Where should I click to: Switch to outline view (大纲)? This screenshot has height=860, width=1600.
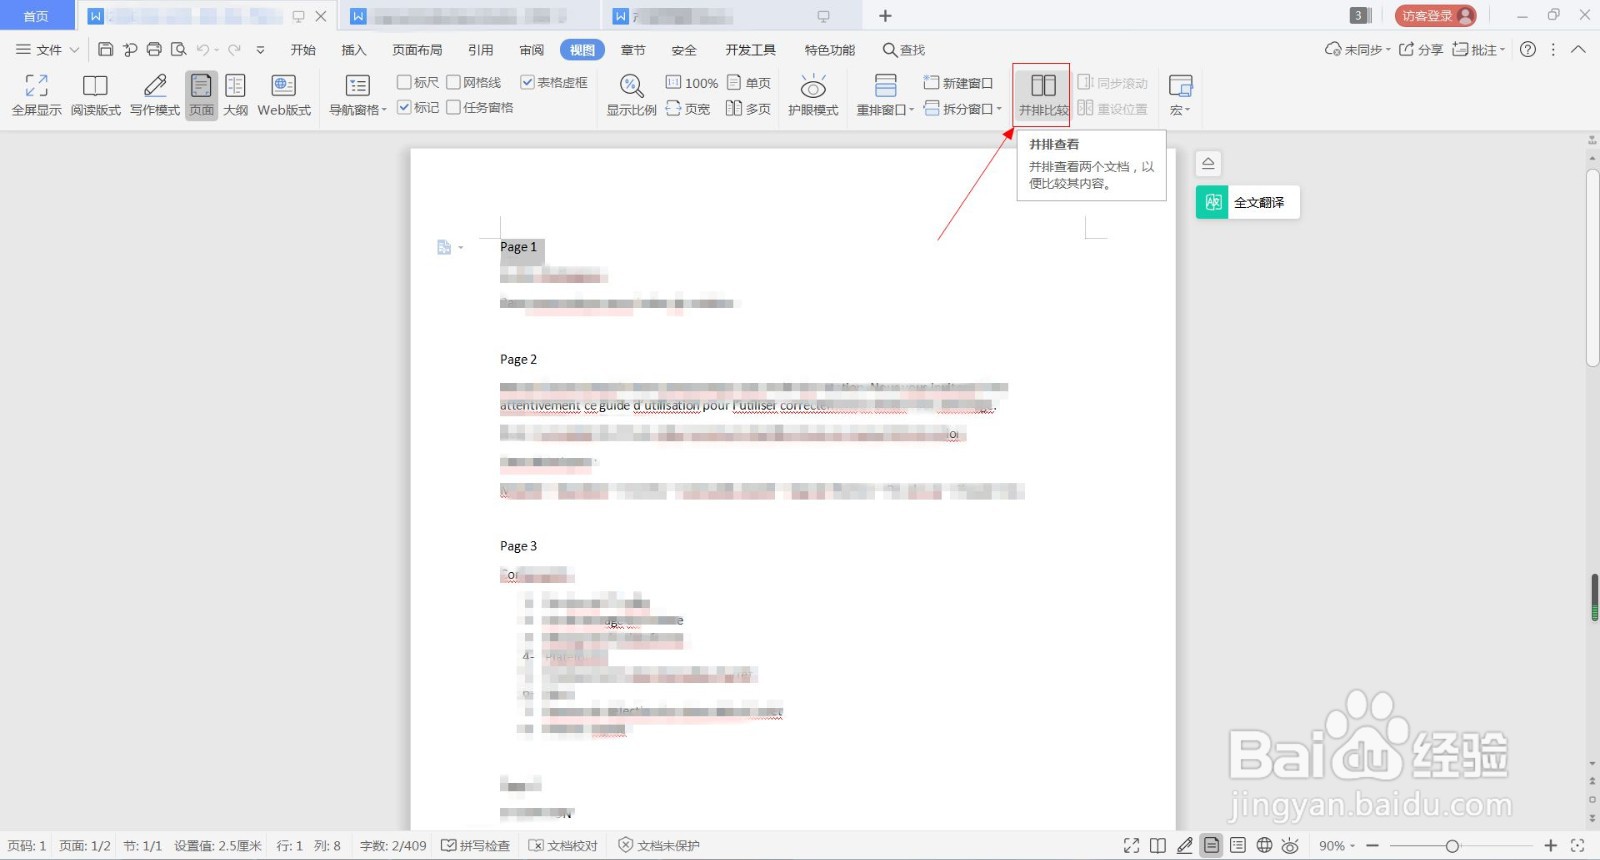(x=235, y=95)
